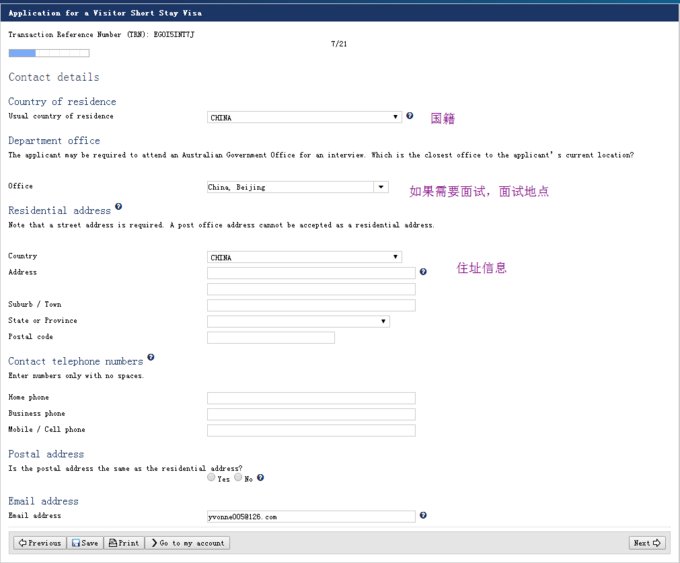Focus the Home phone field

(311, 398)
